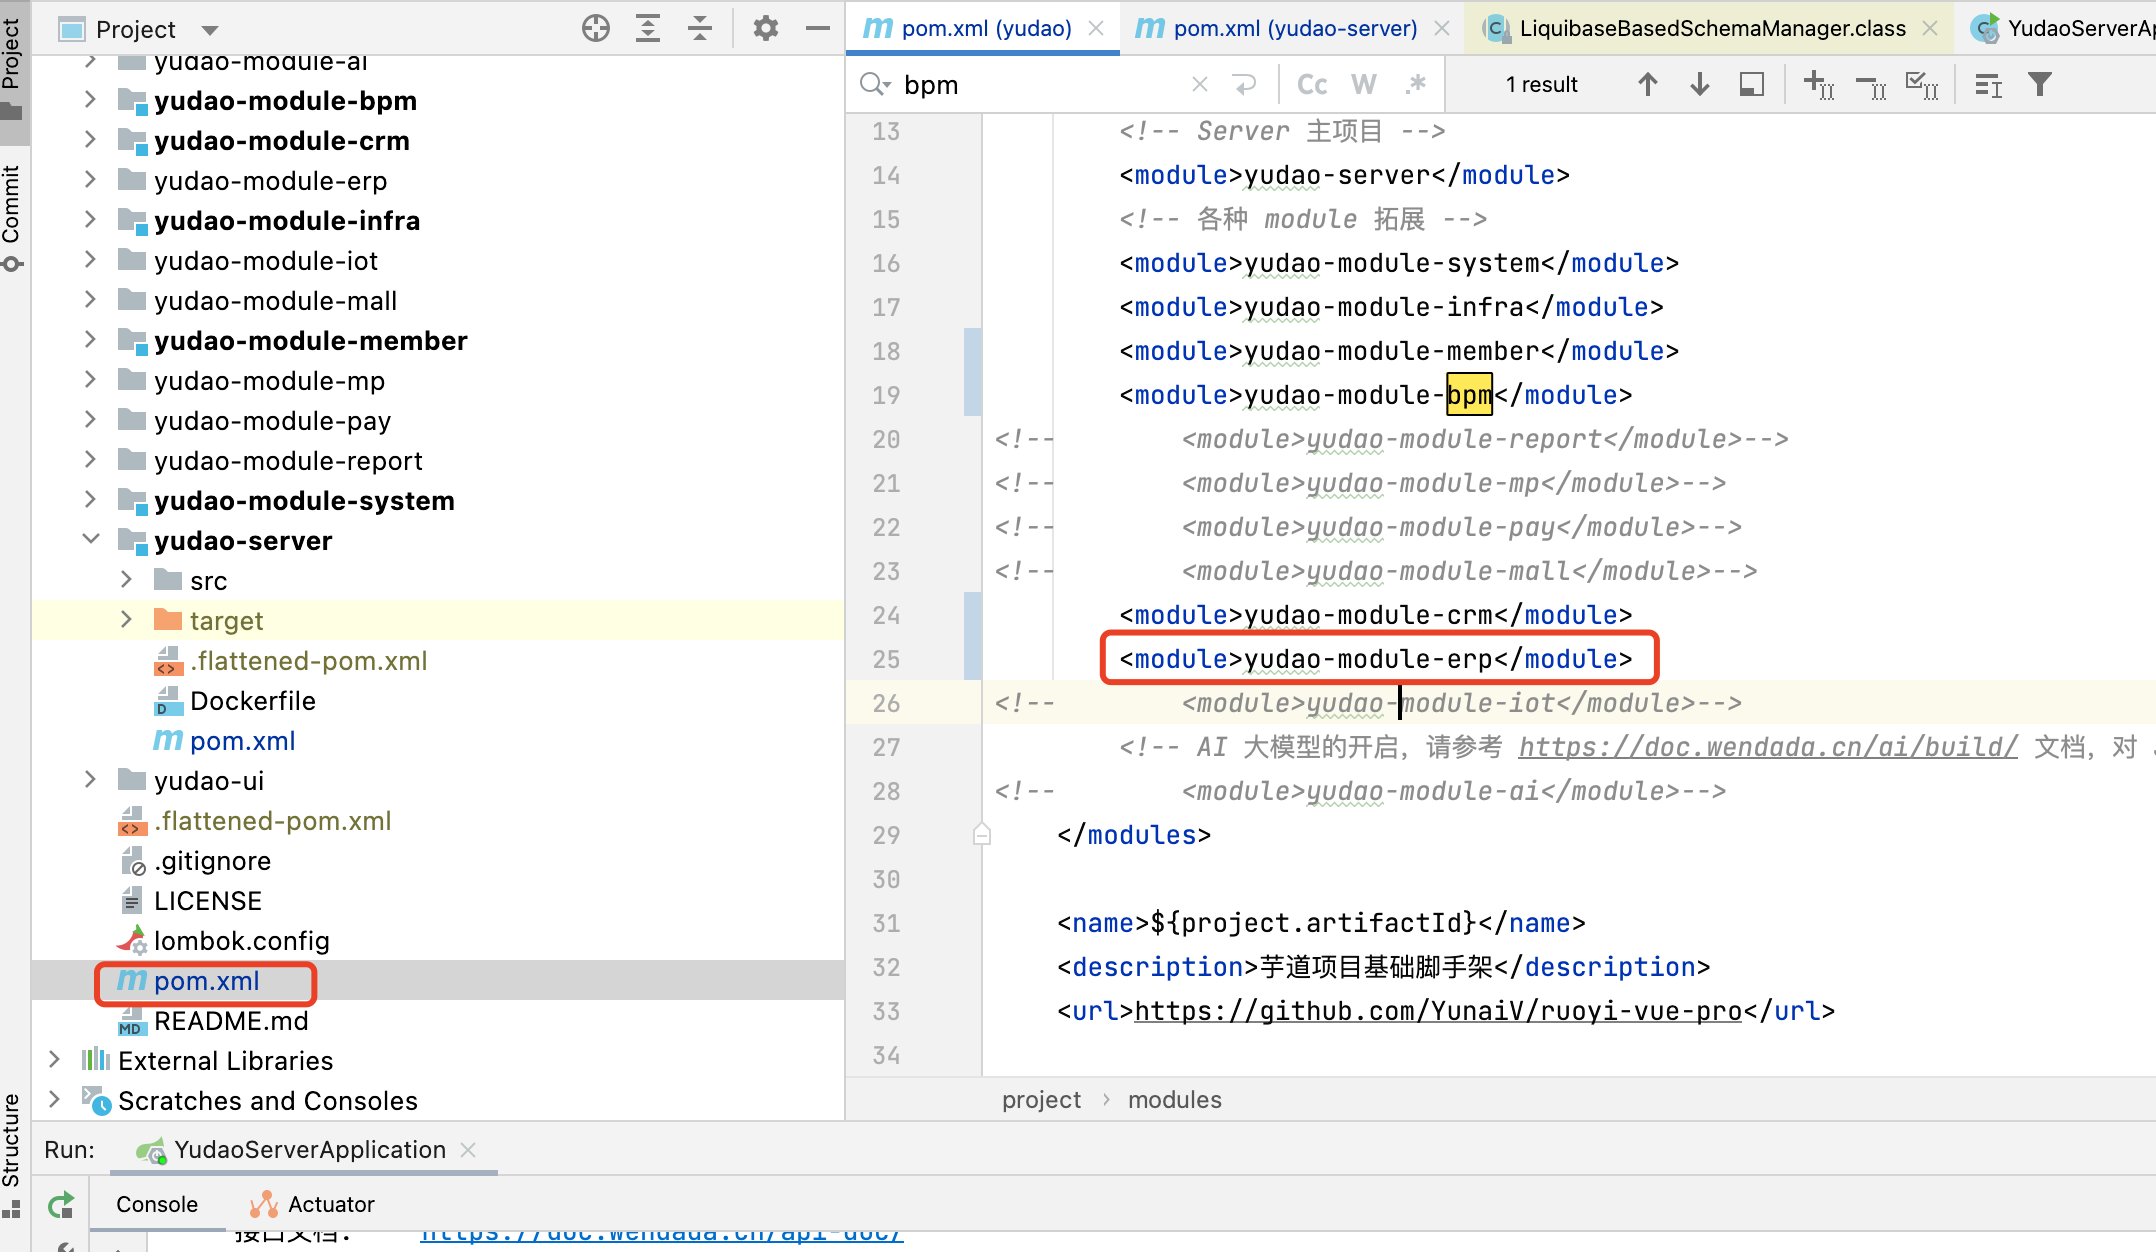
Task: Expand the src folder
Action: point(126,580)
